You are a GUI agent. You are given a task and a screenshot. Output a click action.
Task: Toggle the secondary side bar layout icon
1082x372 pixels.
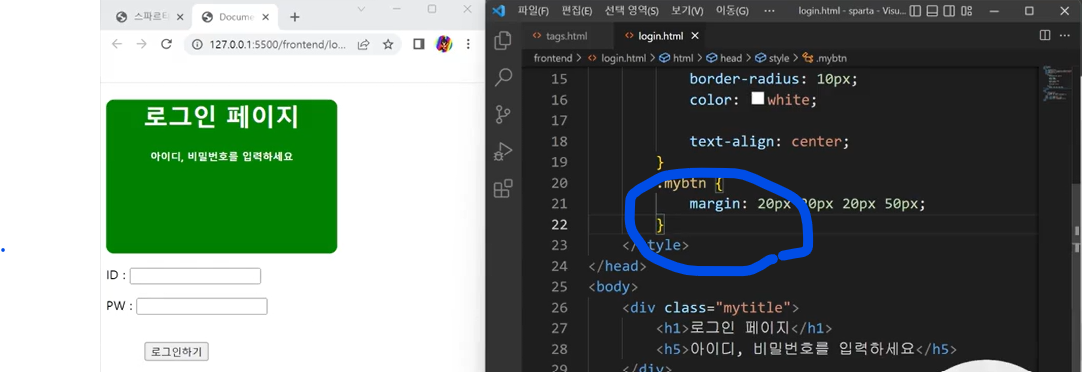pyautogui.click(x=950, y=10)
